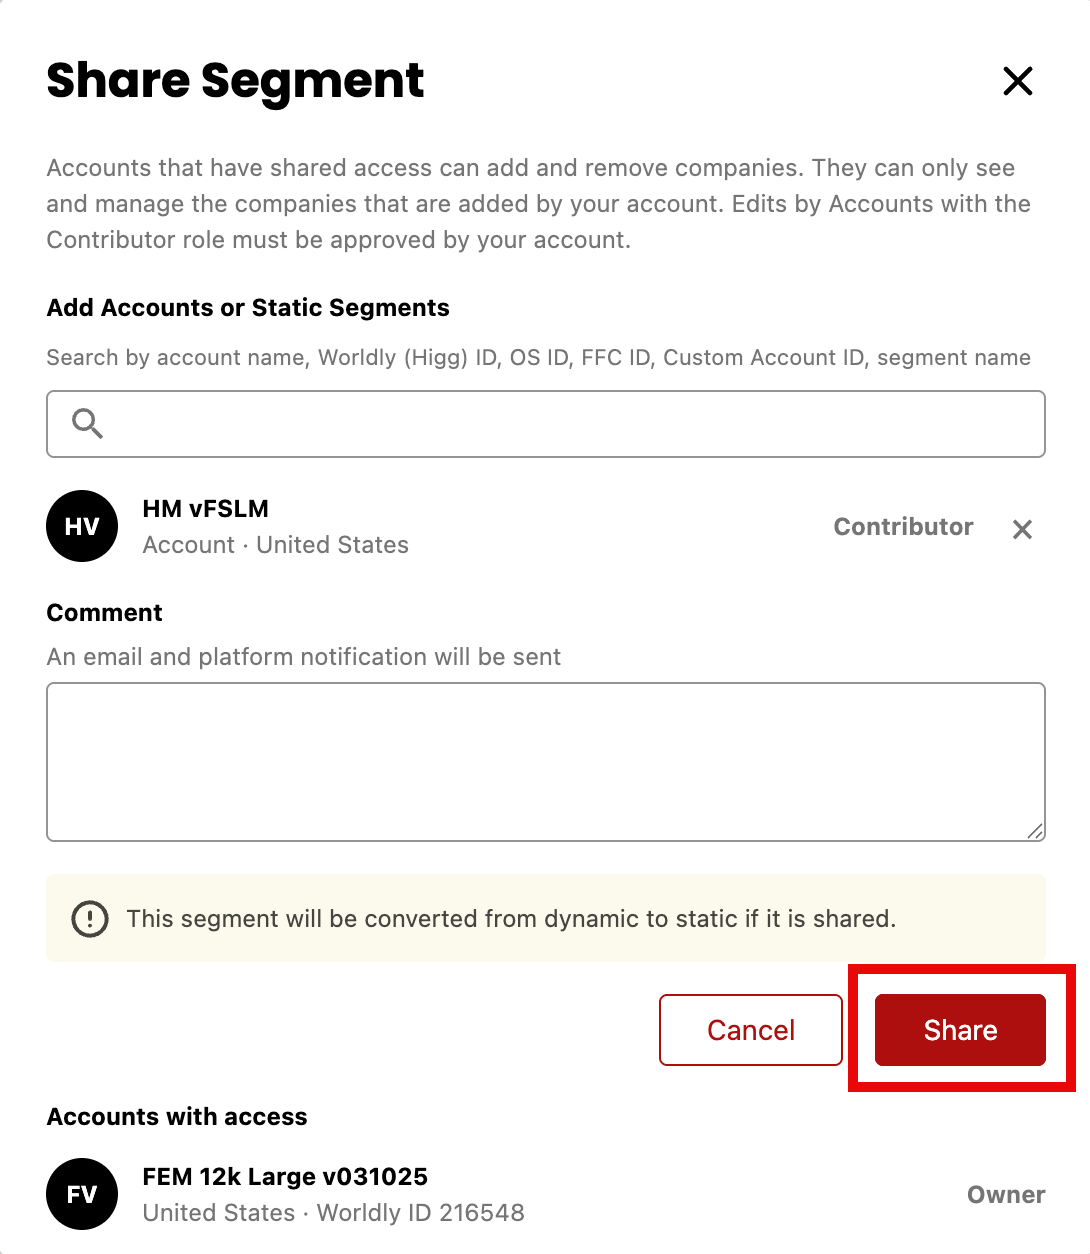
Task: Focus the account search input field
Action: [x=546, y=424]
